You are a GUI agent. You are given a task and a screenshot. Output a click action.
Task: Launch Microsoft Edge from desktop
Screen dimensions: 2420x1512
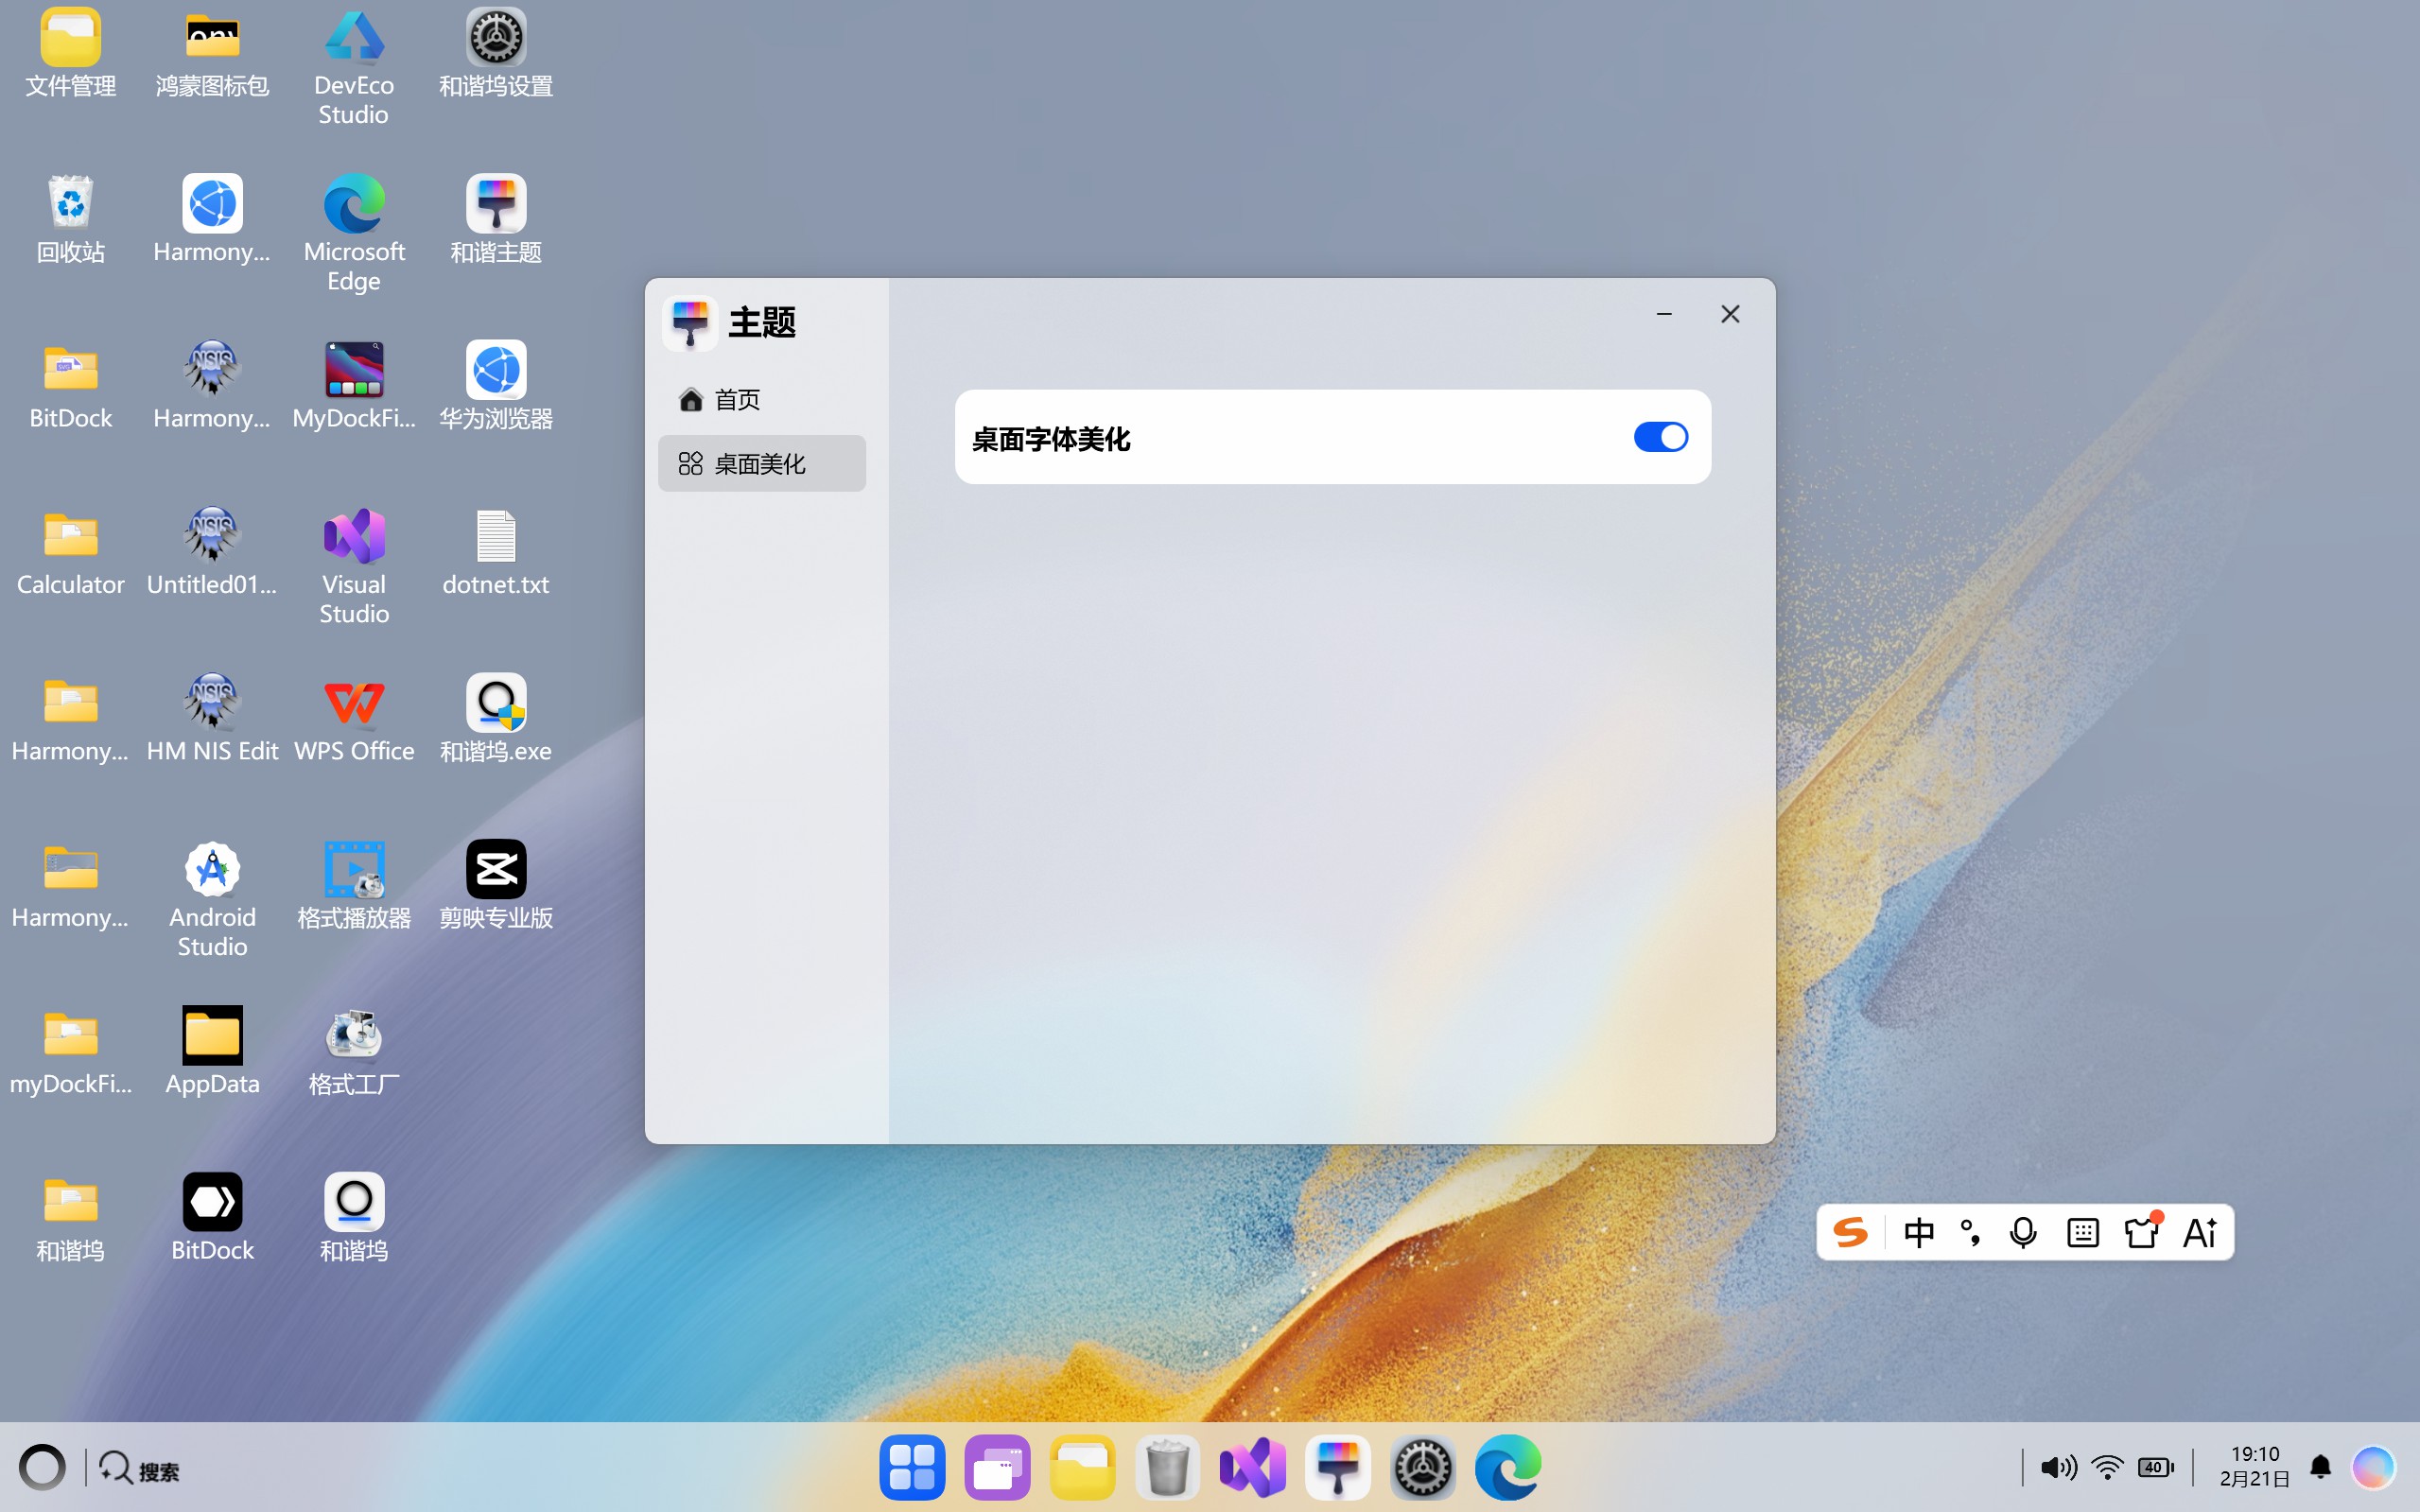[354, 234]
